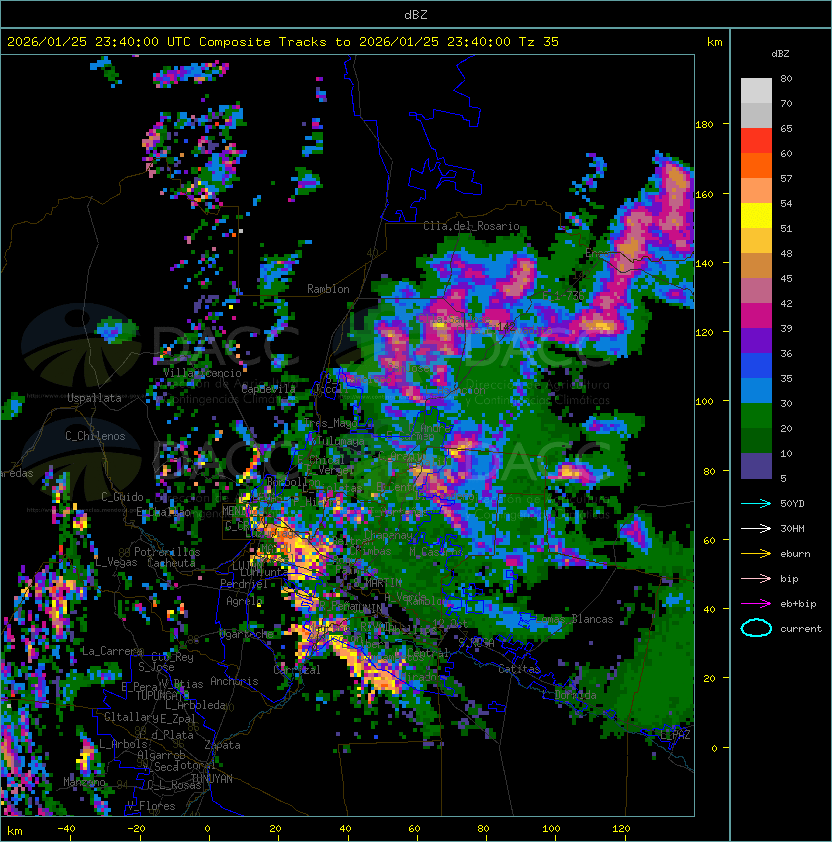Click the 'L_Dormida' map label

point(569,695)
